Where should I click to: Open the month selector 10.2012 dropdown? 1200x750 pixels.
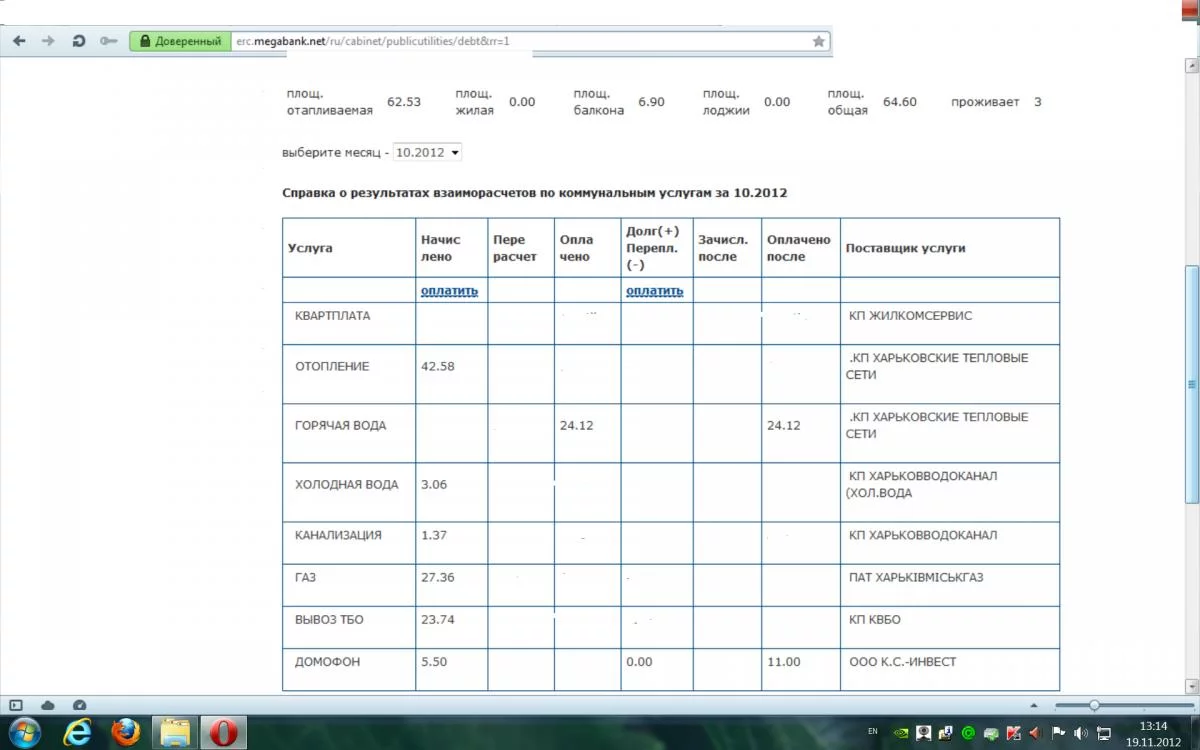coord(427,153)
